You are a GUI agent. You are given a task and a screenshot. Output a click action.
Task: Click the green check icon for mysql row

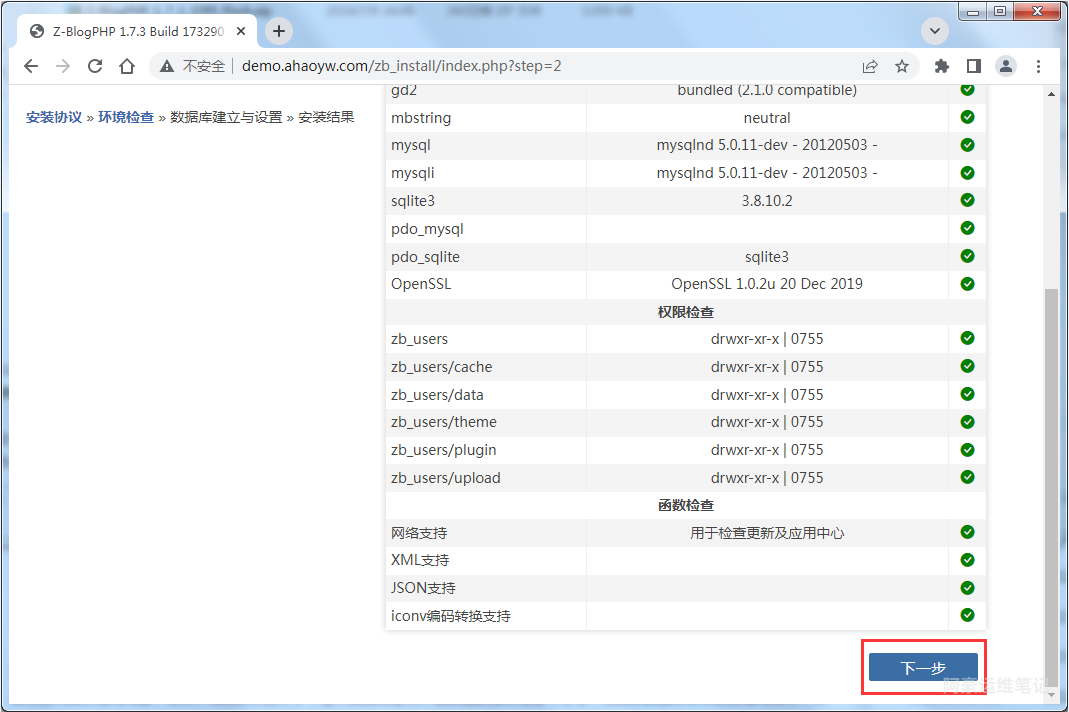967,145
